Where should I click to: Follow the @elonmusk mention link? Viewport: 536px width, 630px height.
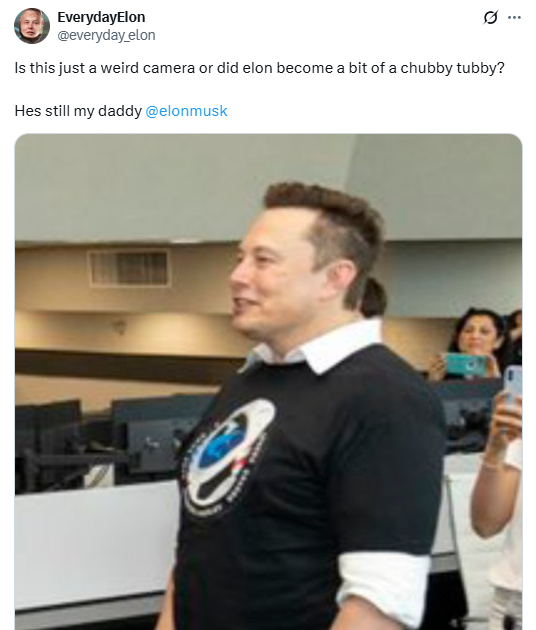coord(186,111)
